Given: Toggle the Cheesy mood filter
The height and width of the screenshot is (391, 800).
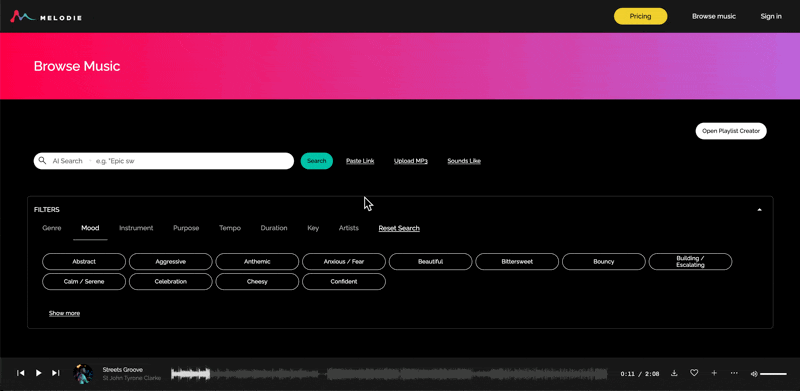Looking at the screenshot, I should pos(257,281).
